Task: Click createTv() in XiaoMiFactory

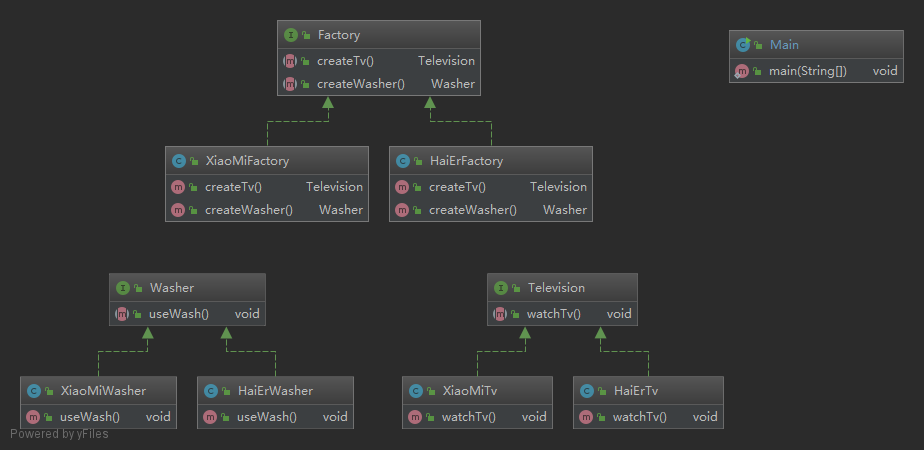Action: click(x=233, y=187)
